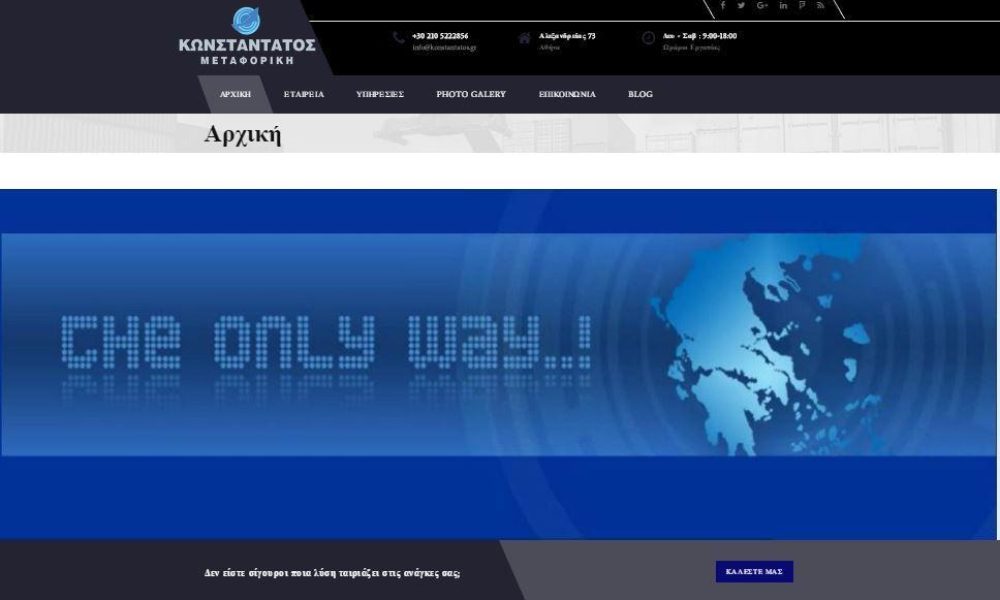Open the RSS feed icon
Viewport: 1000px width, 600px height.
pyautogui.click(x=821, y=6)
